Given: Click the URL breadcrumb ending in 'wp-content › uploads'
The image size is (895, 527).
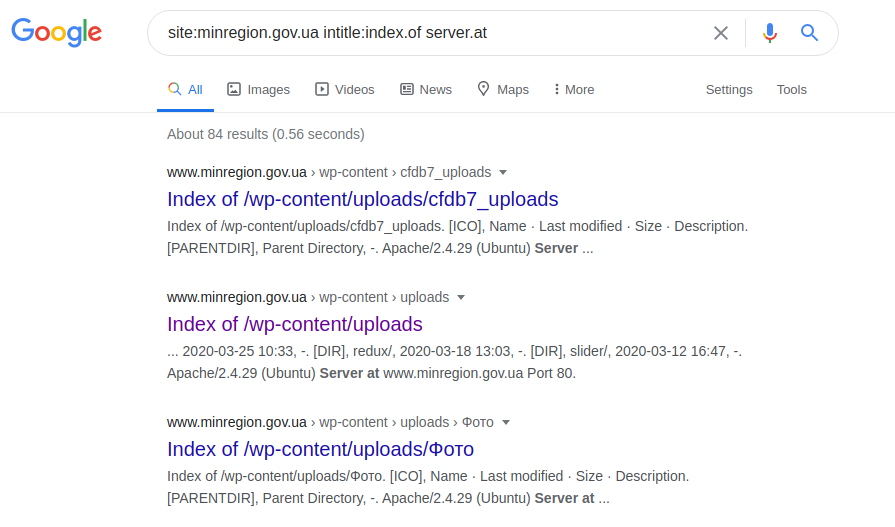Looking at the screenshot, I should point(308,297).
